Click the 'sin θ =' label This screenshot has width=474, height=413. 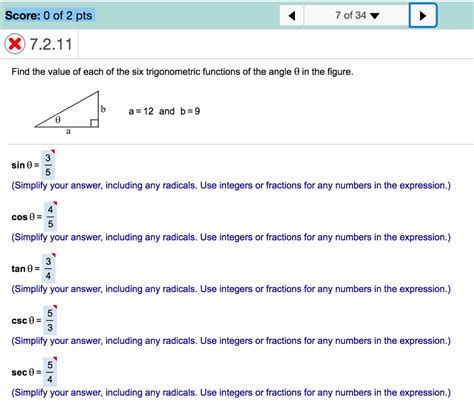(x=25, y=165)
